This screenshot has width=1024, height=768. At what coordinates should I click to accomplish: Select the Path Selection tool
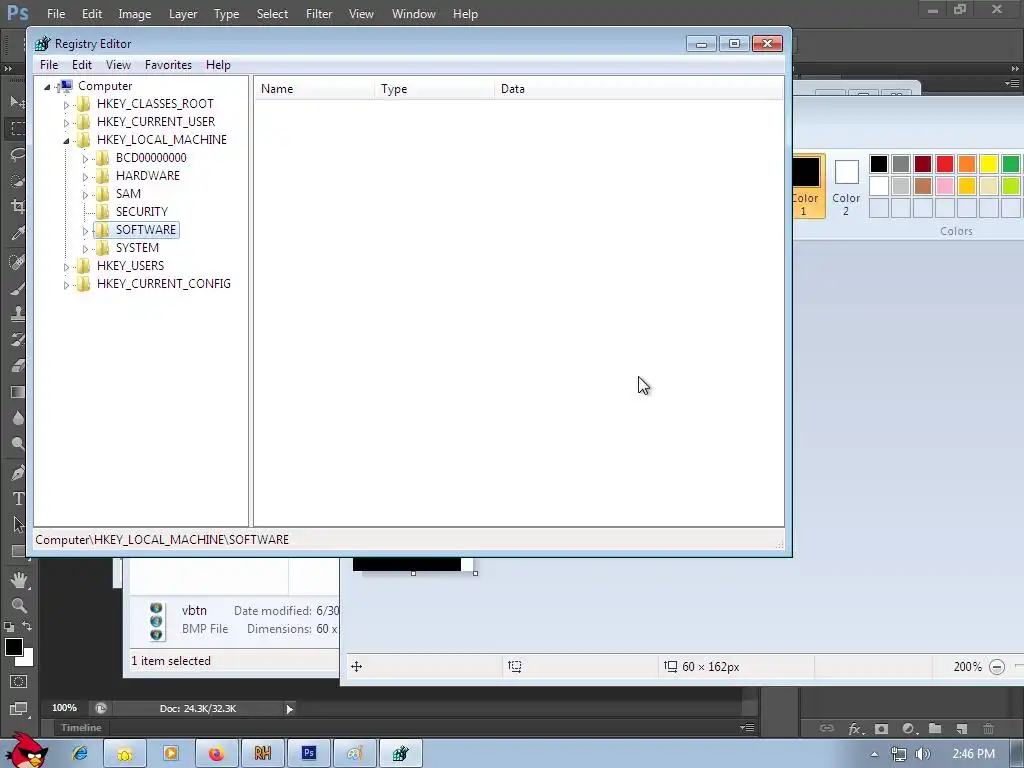[17, 524]
